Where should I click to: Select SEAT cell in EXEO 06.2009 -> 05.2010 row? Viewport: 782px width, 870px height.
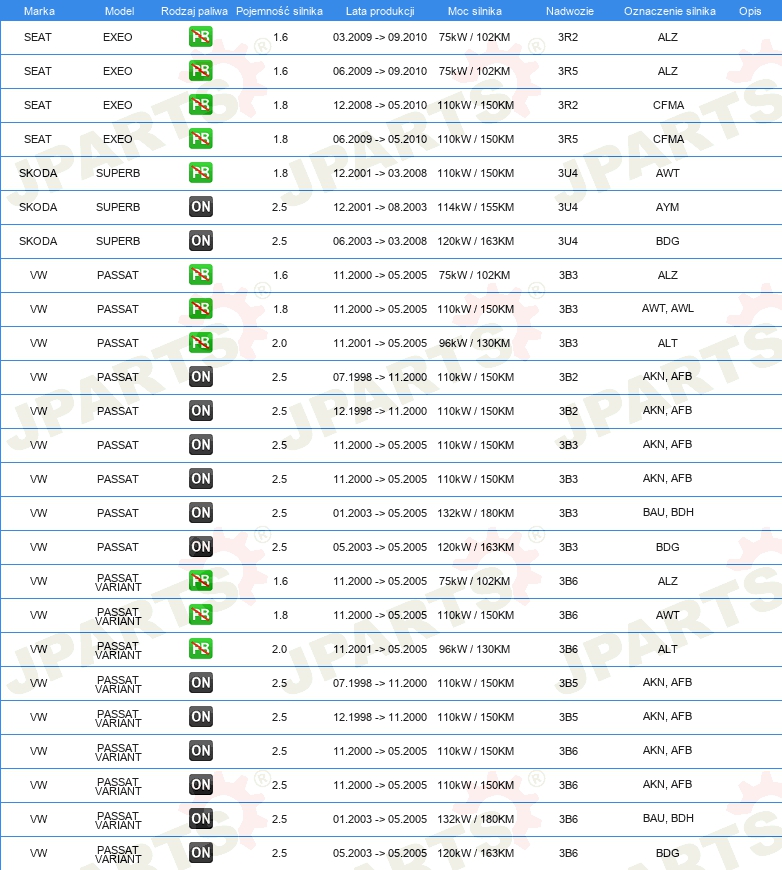click(x=38, y=139)
